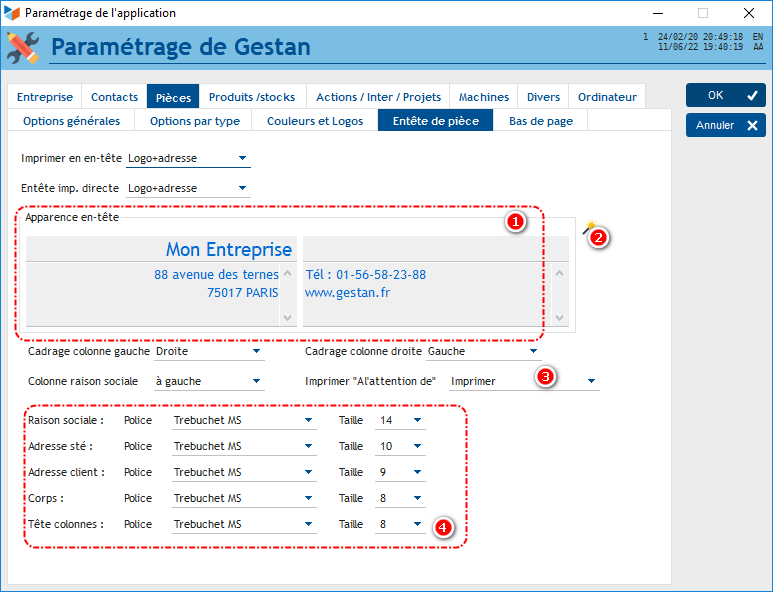Open the Produits /stocks tab
773x592 pixels.
point(252,97)
